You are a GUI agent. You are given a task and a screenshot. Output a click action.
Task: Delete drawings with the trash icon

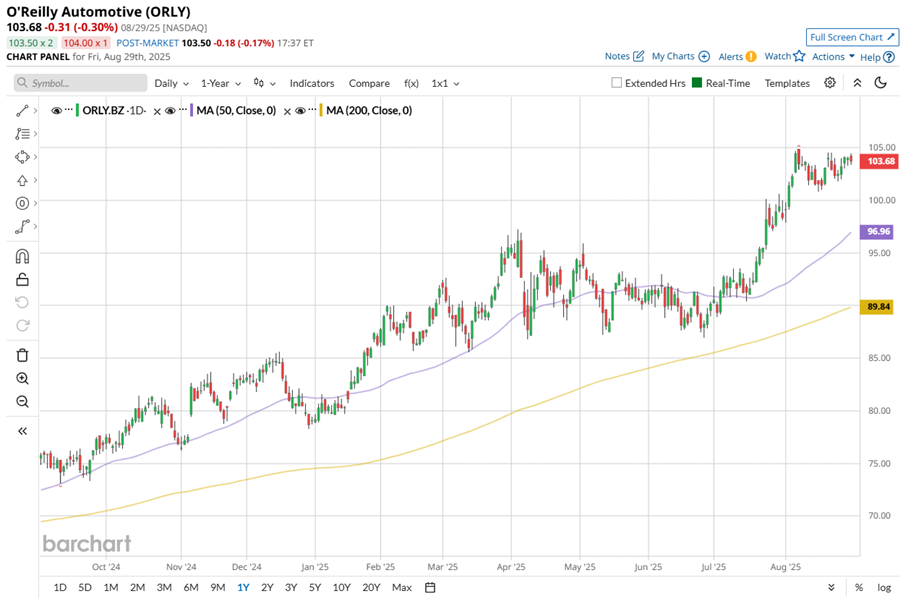pyautogui.click(x=22, y=355)
